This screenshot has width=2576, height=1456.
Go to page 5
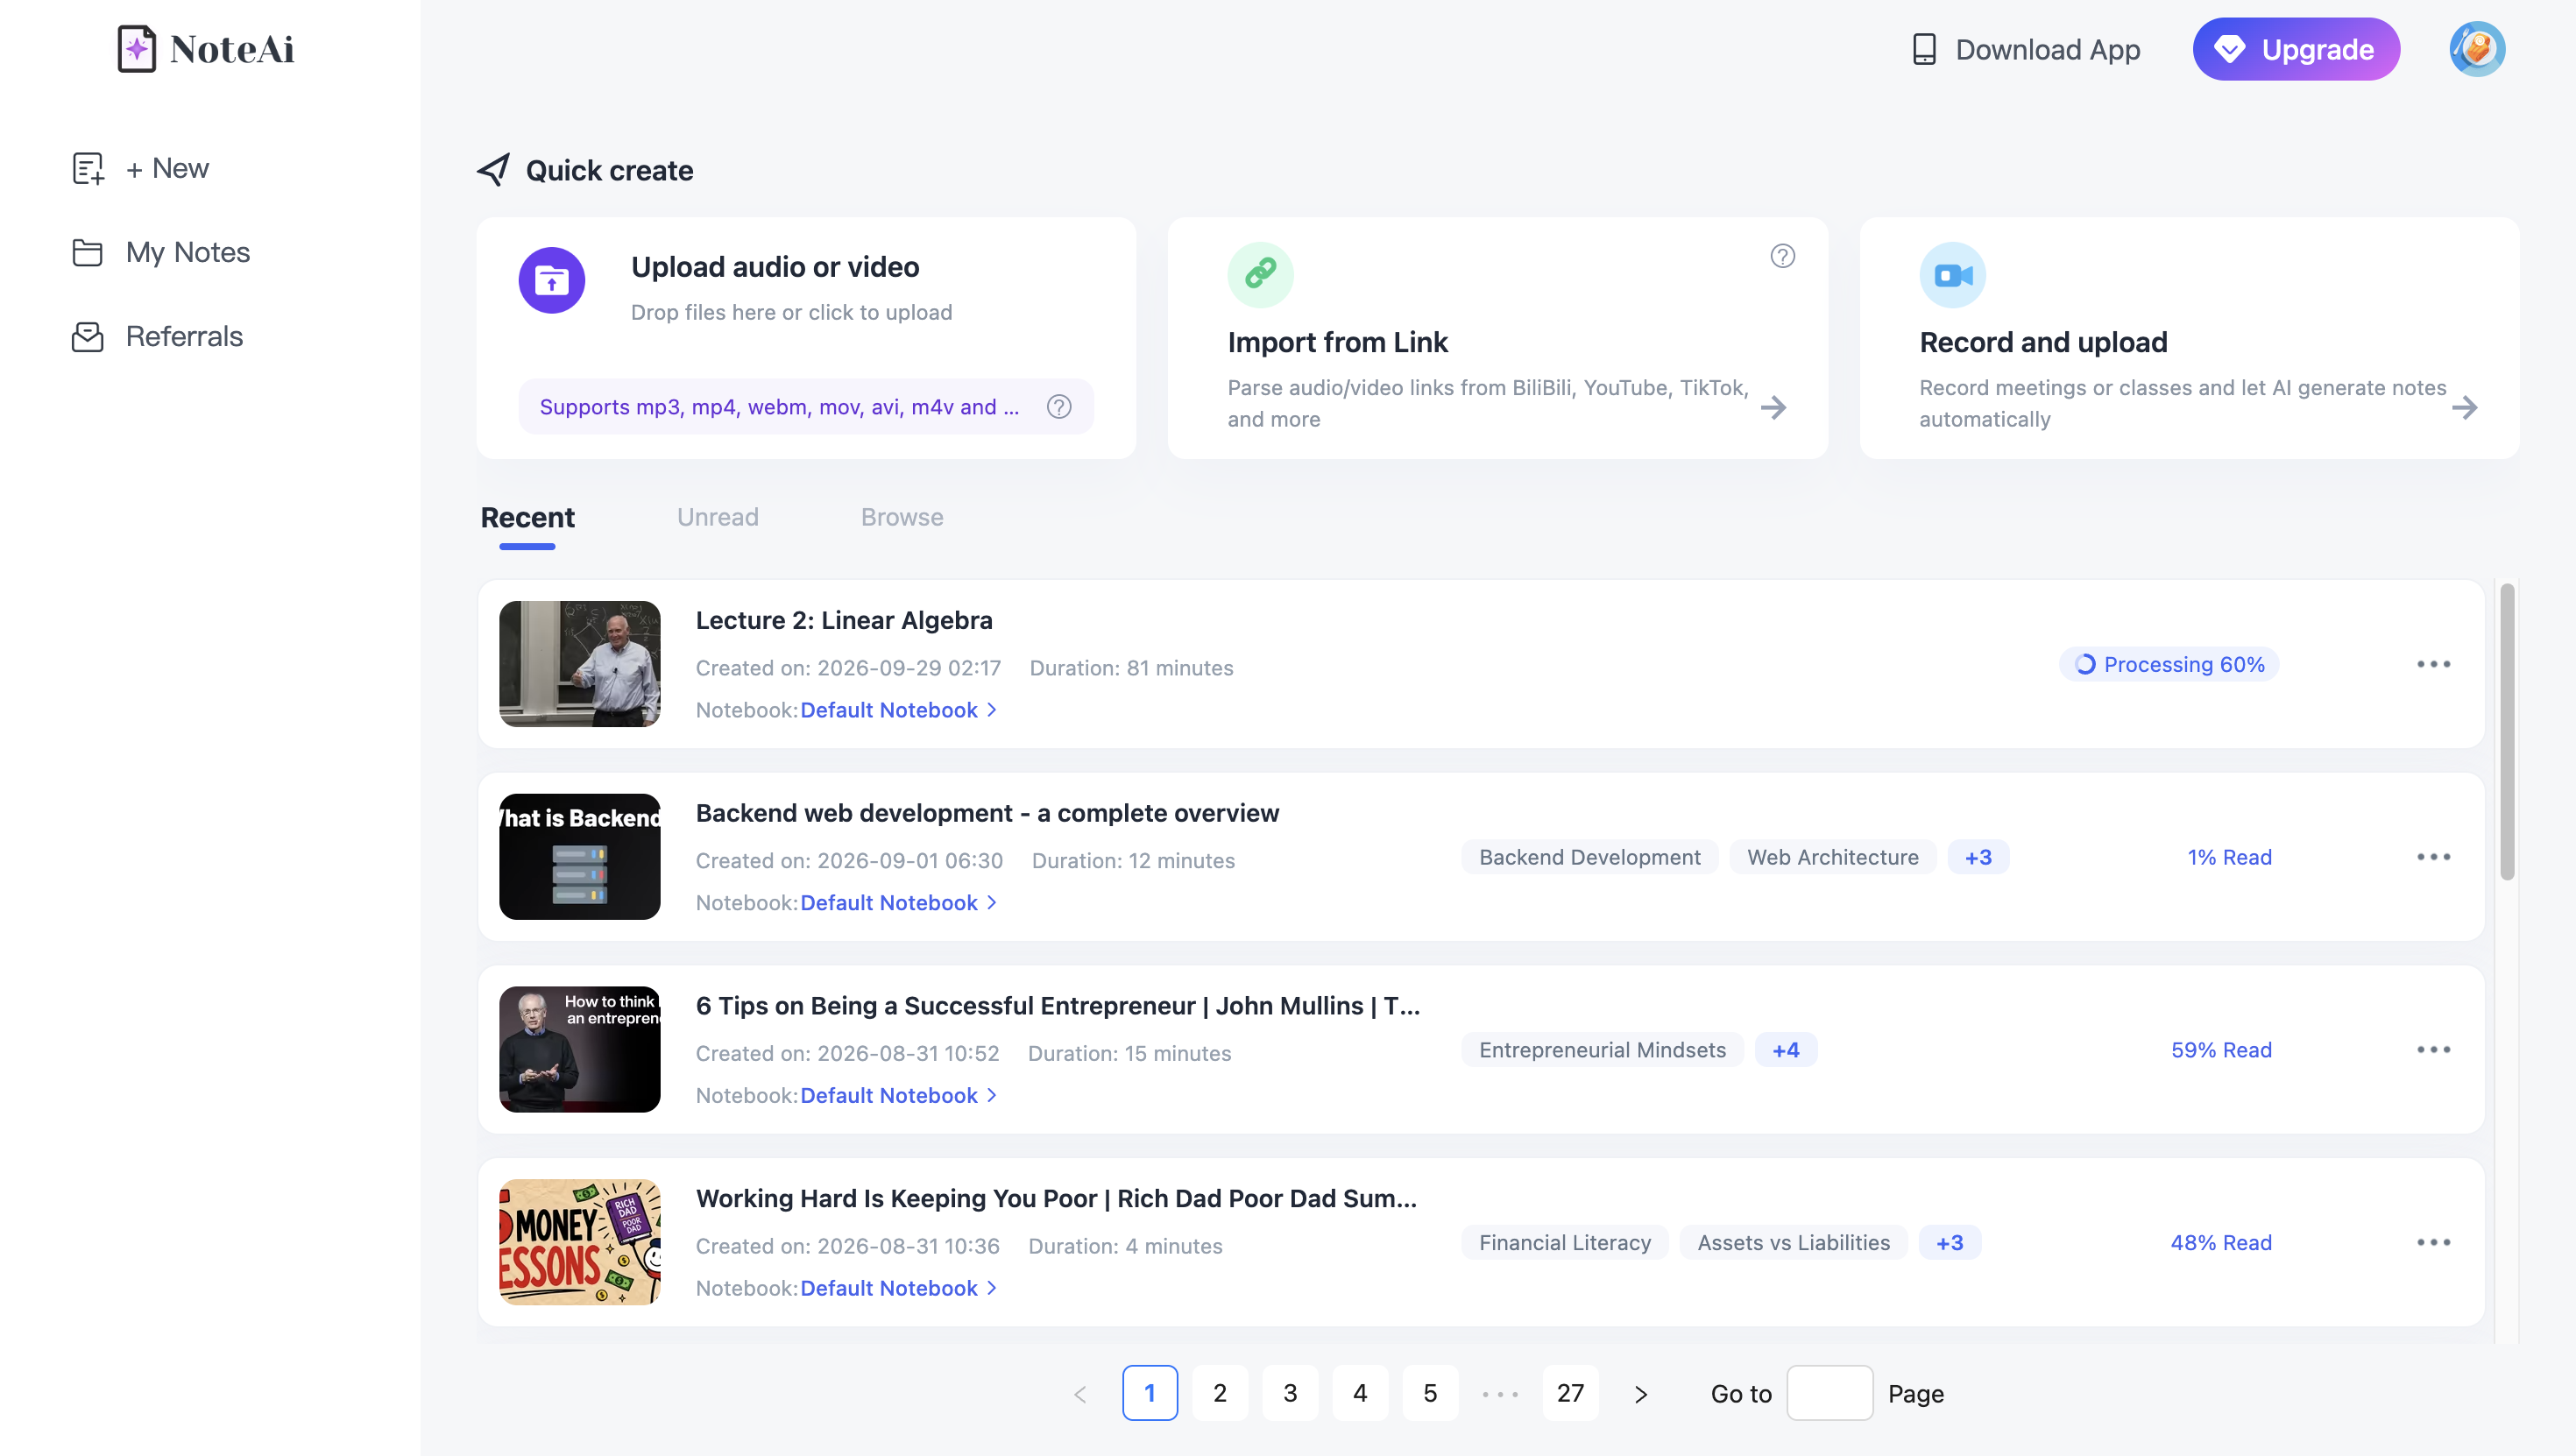pos(1430,1394)
